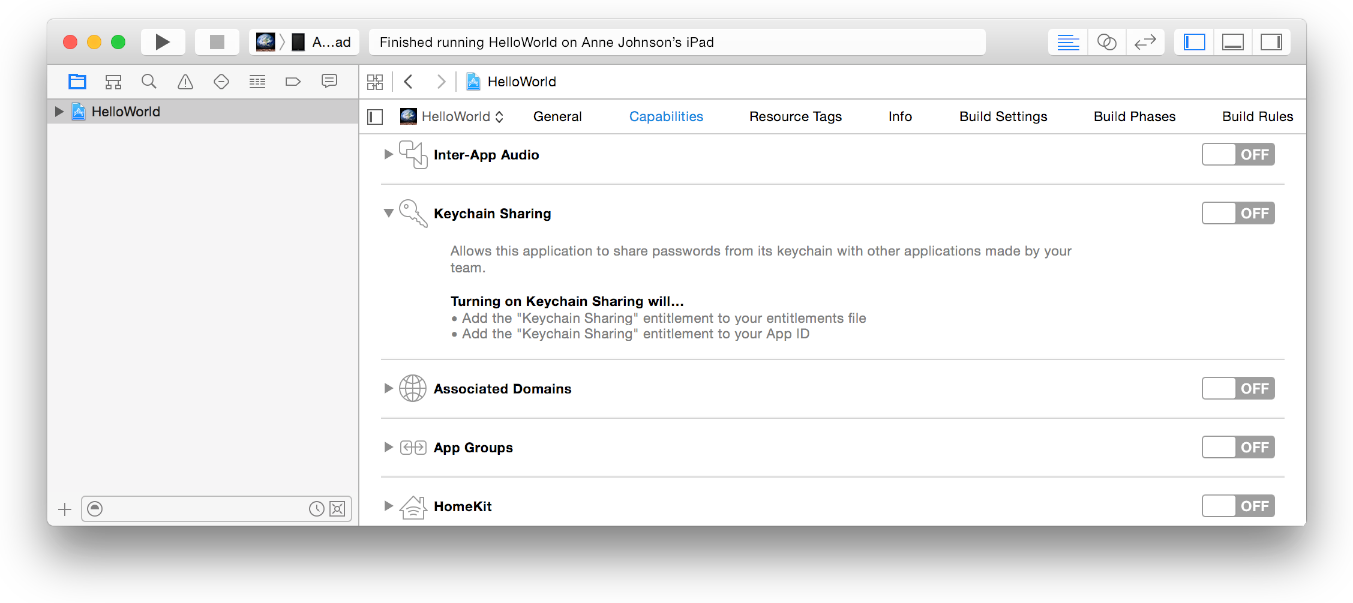Open the HelloWorld target popup
This screenshot has width=1353, height=603.
click(452, 117)
